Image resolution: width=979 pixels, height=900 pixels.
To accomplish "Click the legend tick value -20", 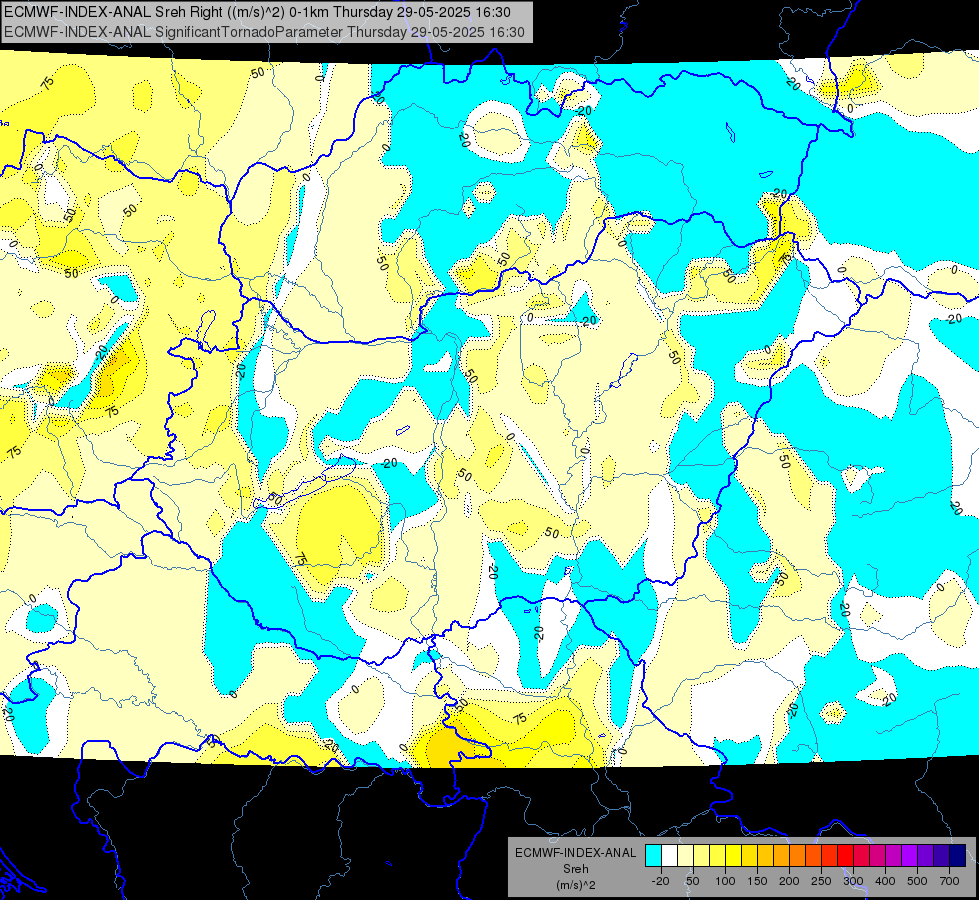I will pyautogui.click(x=661, y=881).
